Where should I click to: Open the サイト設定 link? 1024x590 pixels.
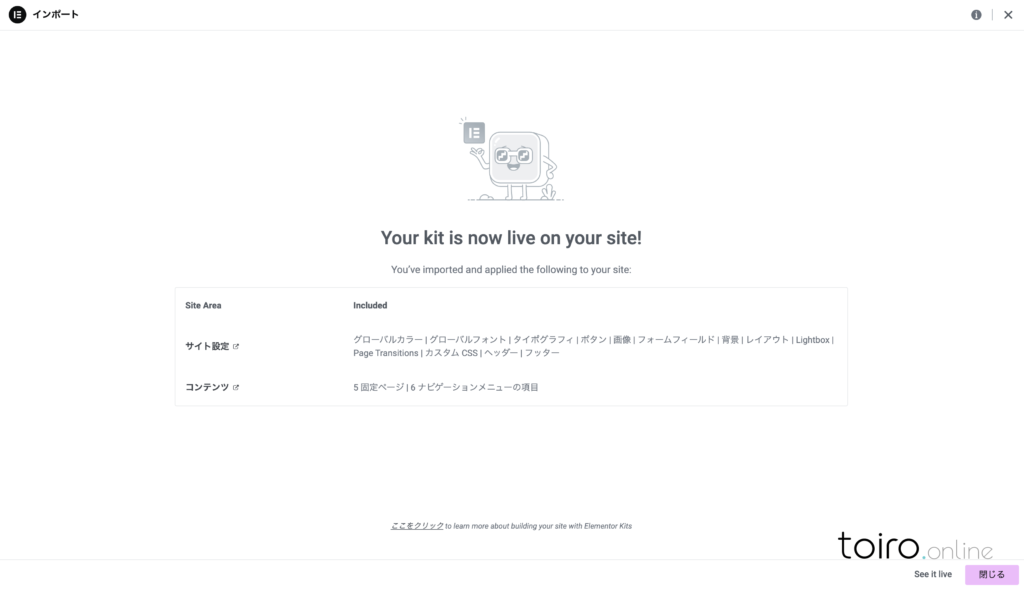click(207, 347)
